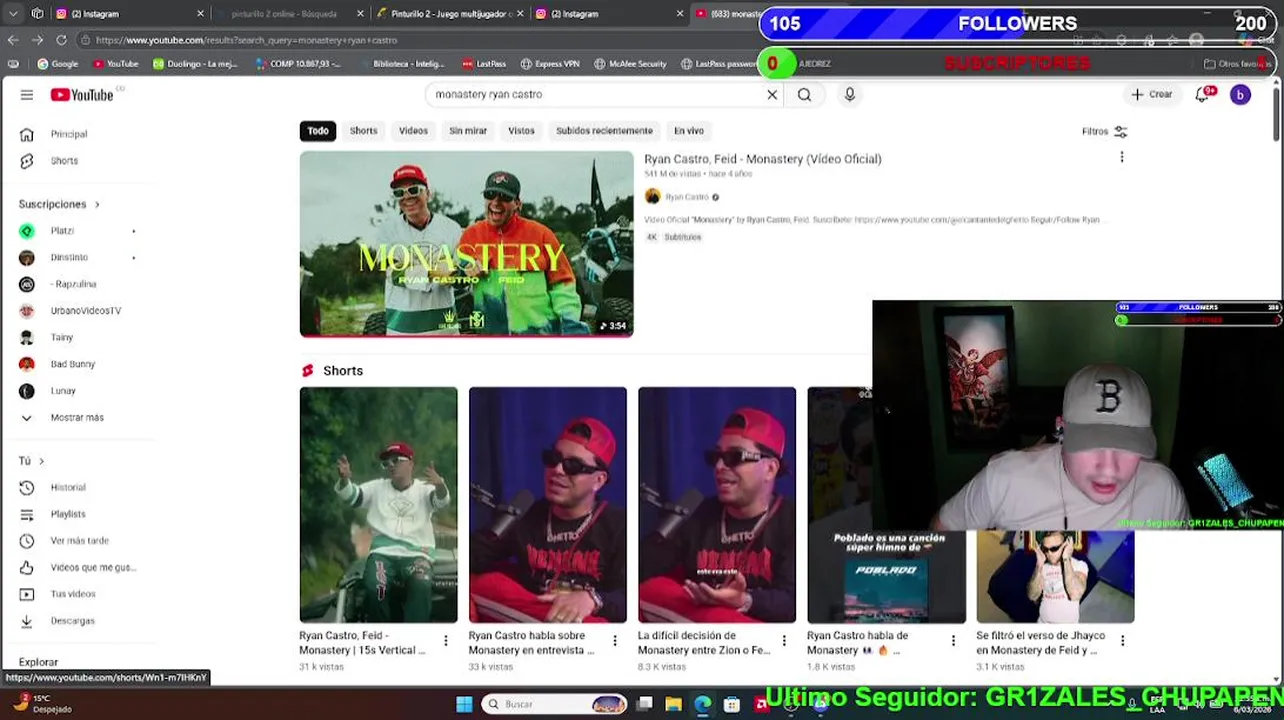Open short Ryan Castro habla sobre Monastery
The width and height of the screenshot is (1284, 720).
click(x=547, y=505)
